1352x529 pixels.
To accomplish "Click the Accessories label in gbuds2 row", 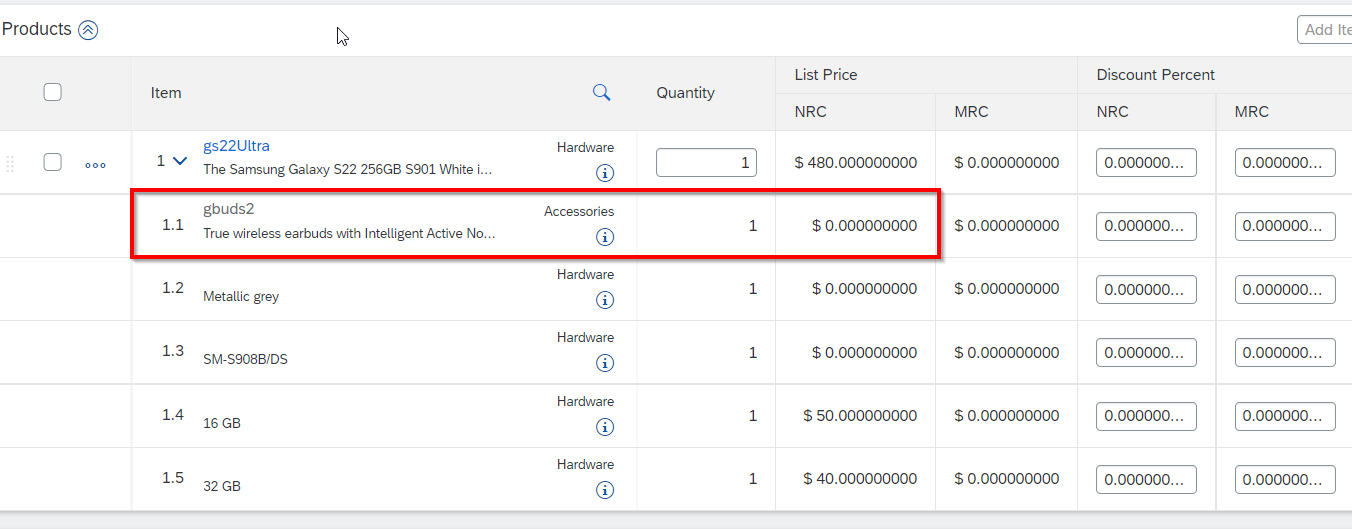I will [x=579, y=211].
